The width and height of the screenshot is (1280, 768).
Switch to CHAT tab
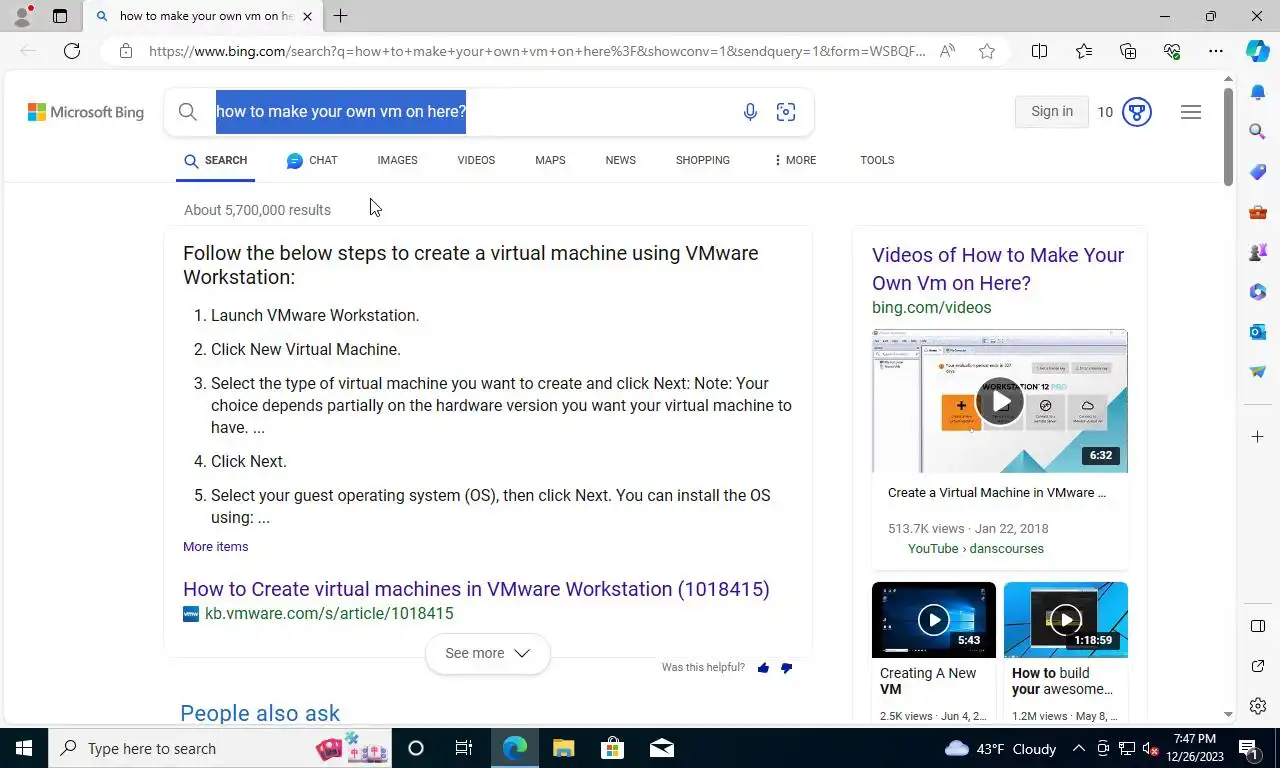pos(312,160)
